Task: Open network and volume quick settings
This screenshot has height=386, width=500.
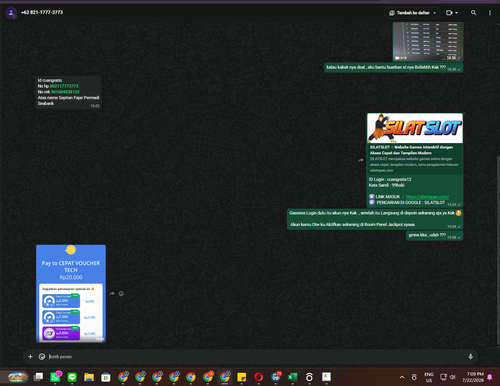Action: (448, 377)
